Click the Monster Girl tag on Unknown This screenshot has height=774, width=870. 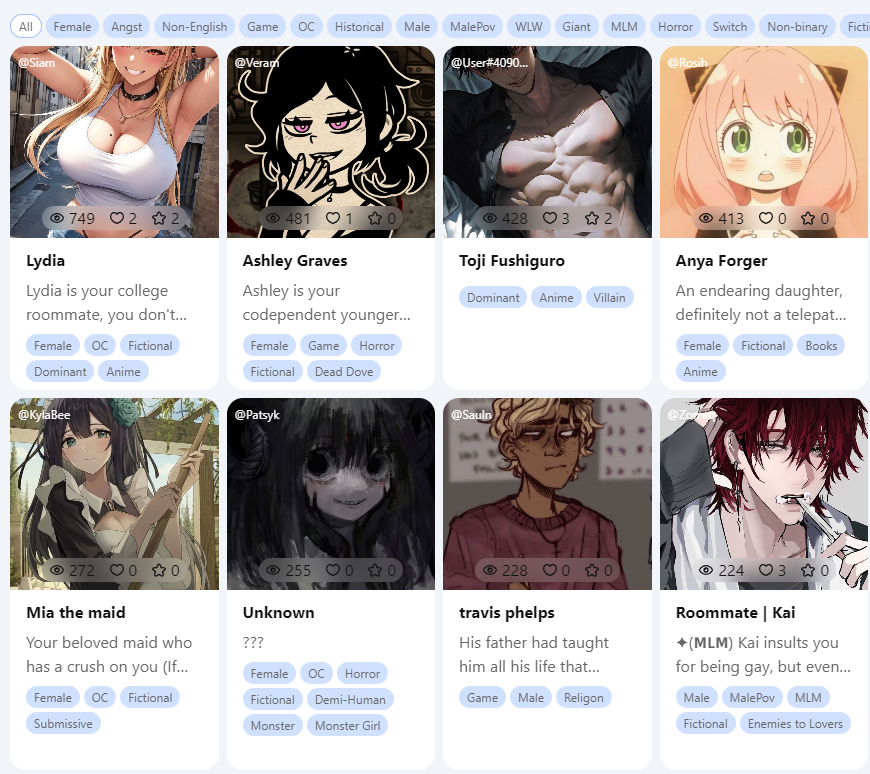(347, 726)
